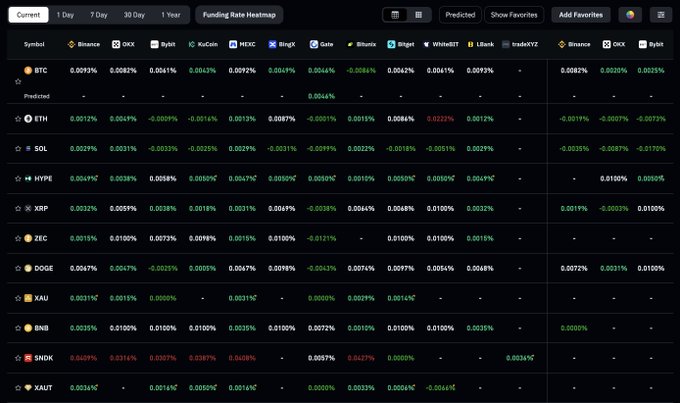Favorite SNDK with its star icon
Screen dimensions: 680x403
click(x=18, y=358)
